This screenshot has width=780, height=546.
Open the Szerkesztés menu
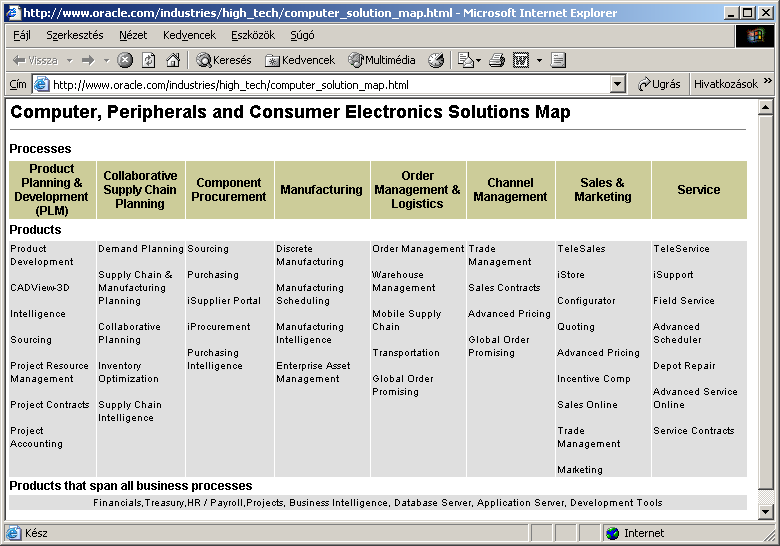click(x=75, y=35)
